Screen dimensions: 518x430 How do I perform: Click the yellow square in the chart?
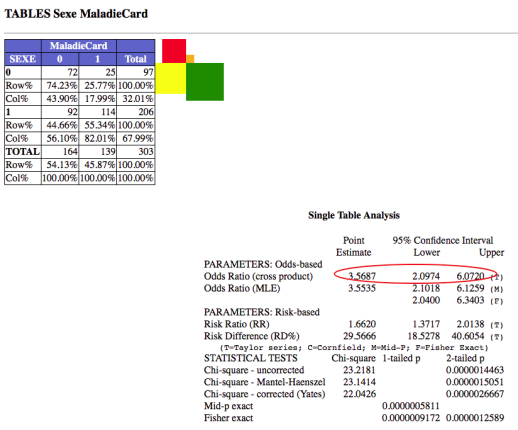[x=171, y=78]
